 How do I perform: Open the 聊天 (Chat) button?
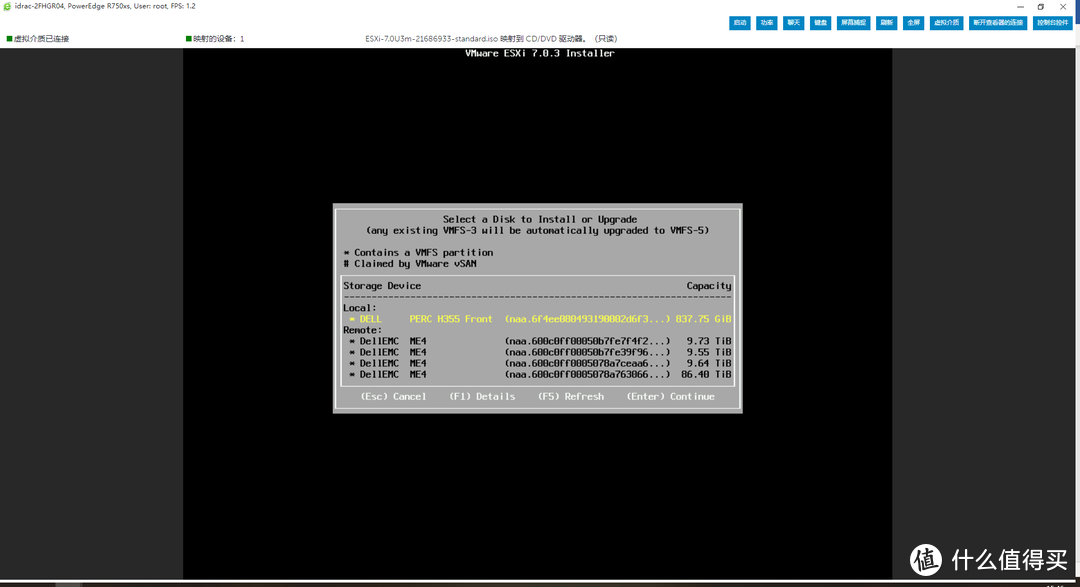click(793, 23)
